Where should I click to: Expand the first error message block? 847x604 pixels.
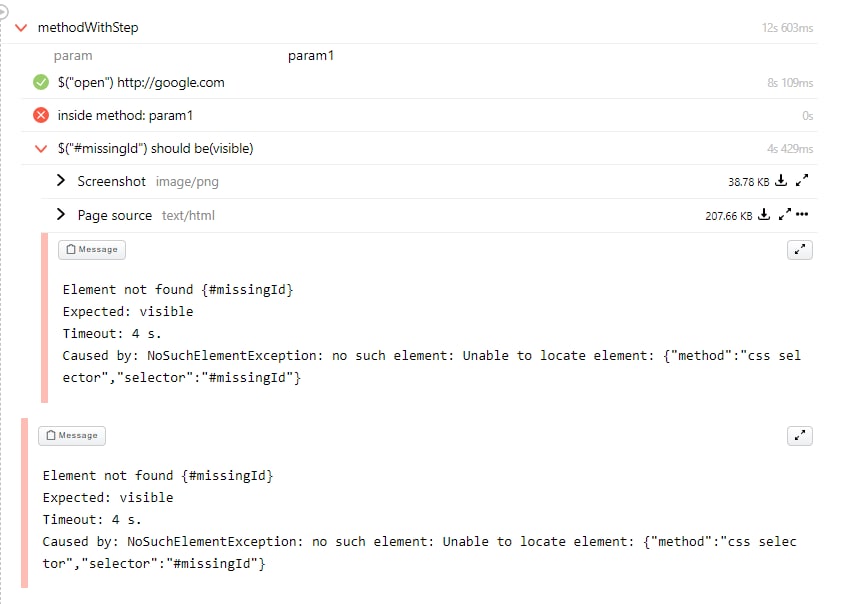click(799, 250)
